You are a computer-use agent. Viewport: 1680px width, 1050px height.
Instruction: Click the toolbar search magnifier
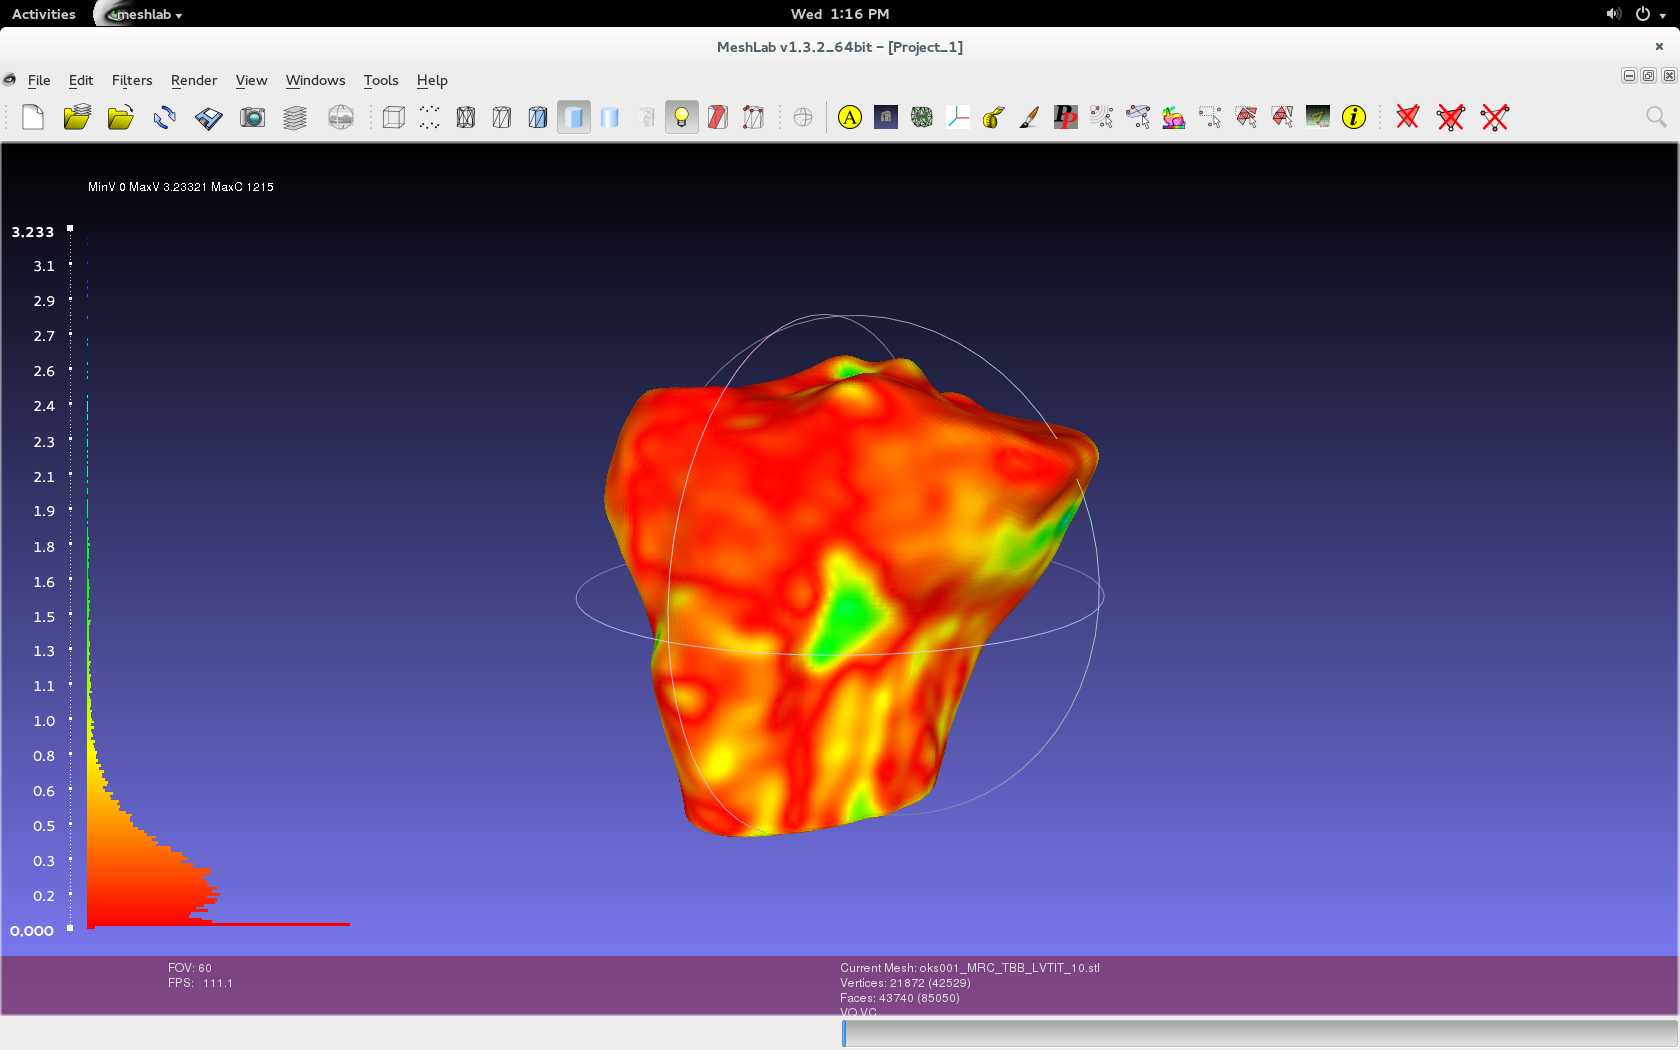[1656, 117]
